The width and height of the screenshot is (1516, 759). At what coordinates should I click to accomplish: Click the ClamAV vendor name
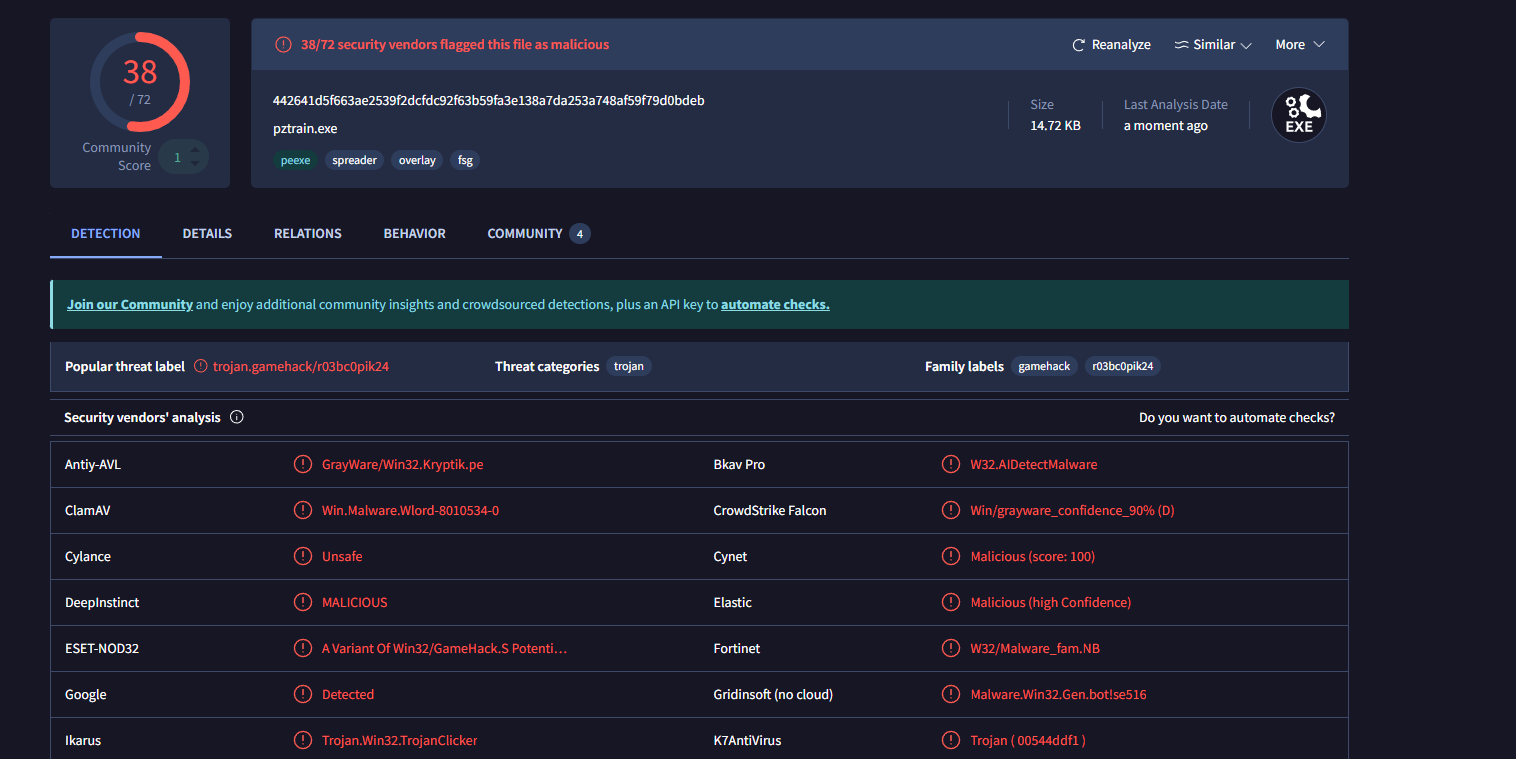point(88,511)
